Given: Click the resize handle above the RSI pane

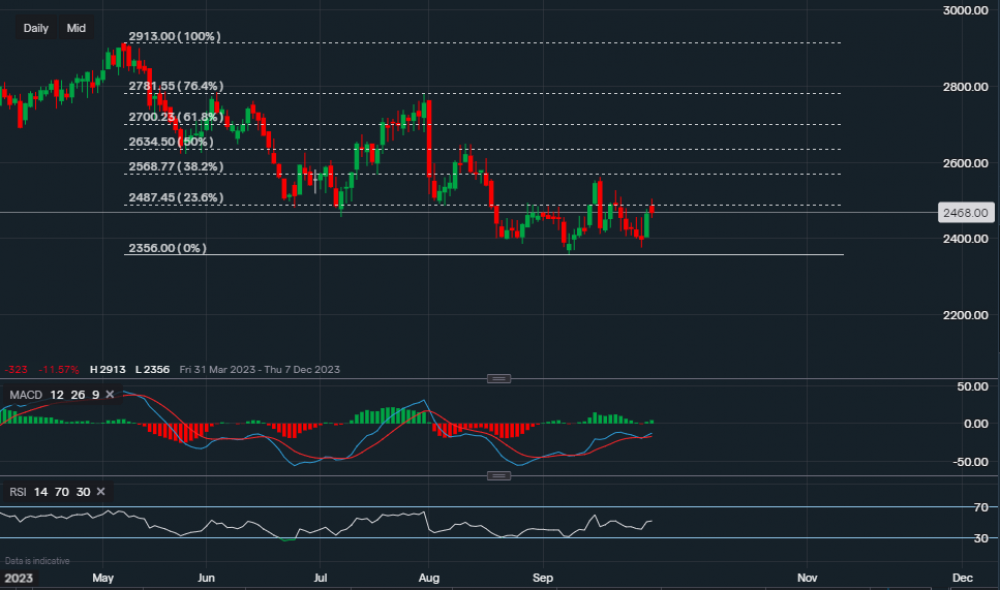Looking at the screenshot, I should click(499, 476).
